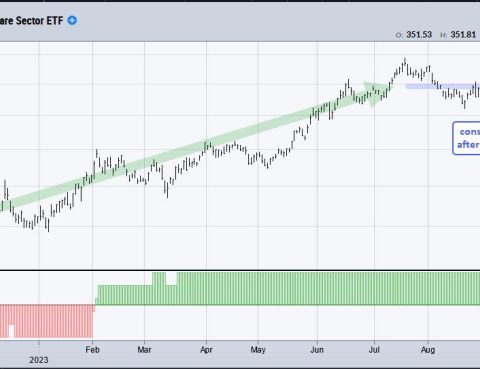
Task: Click the white gap in the red histogram
Action: [11, 331]
